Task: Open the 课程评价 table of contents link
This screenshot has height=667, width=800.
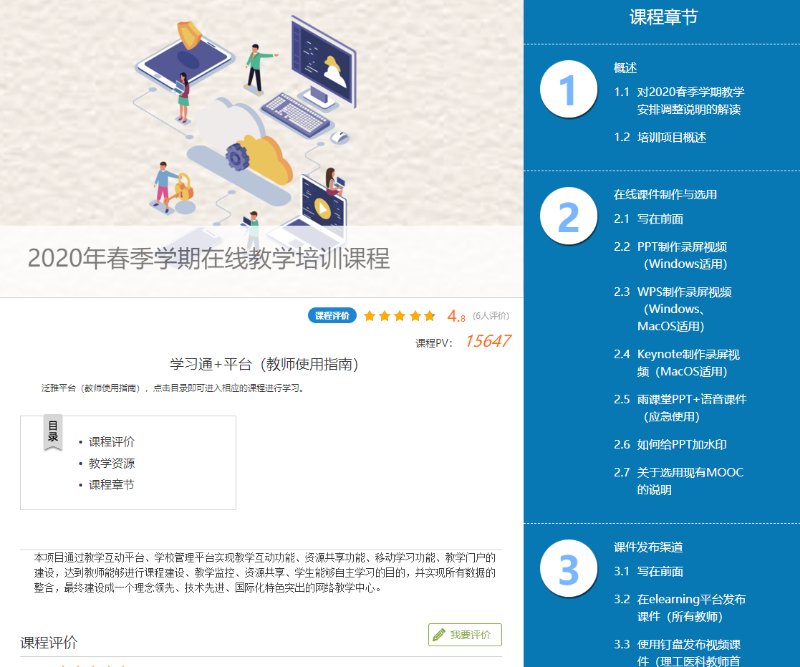Action: [x=111, y=442]
